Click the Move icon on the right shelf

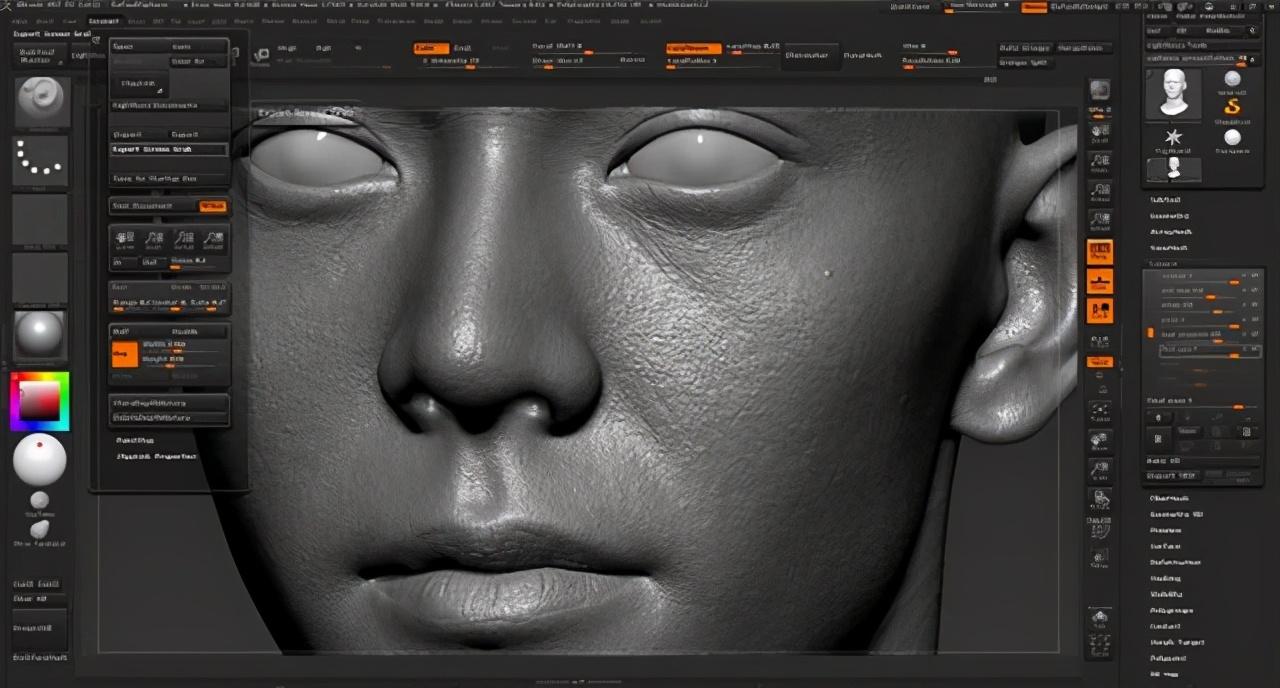1099,439
